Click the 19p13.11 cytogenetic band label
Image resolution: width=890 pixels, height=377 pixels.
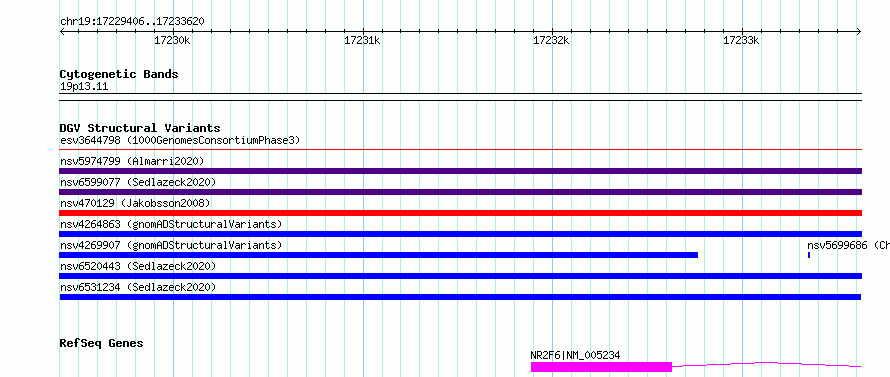(84, 87)
